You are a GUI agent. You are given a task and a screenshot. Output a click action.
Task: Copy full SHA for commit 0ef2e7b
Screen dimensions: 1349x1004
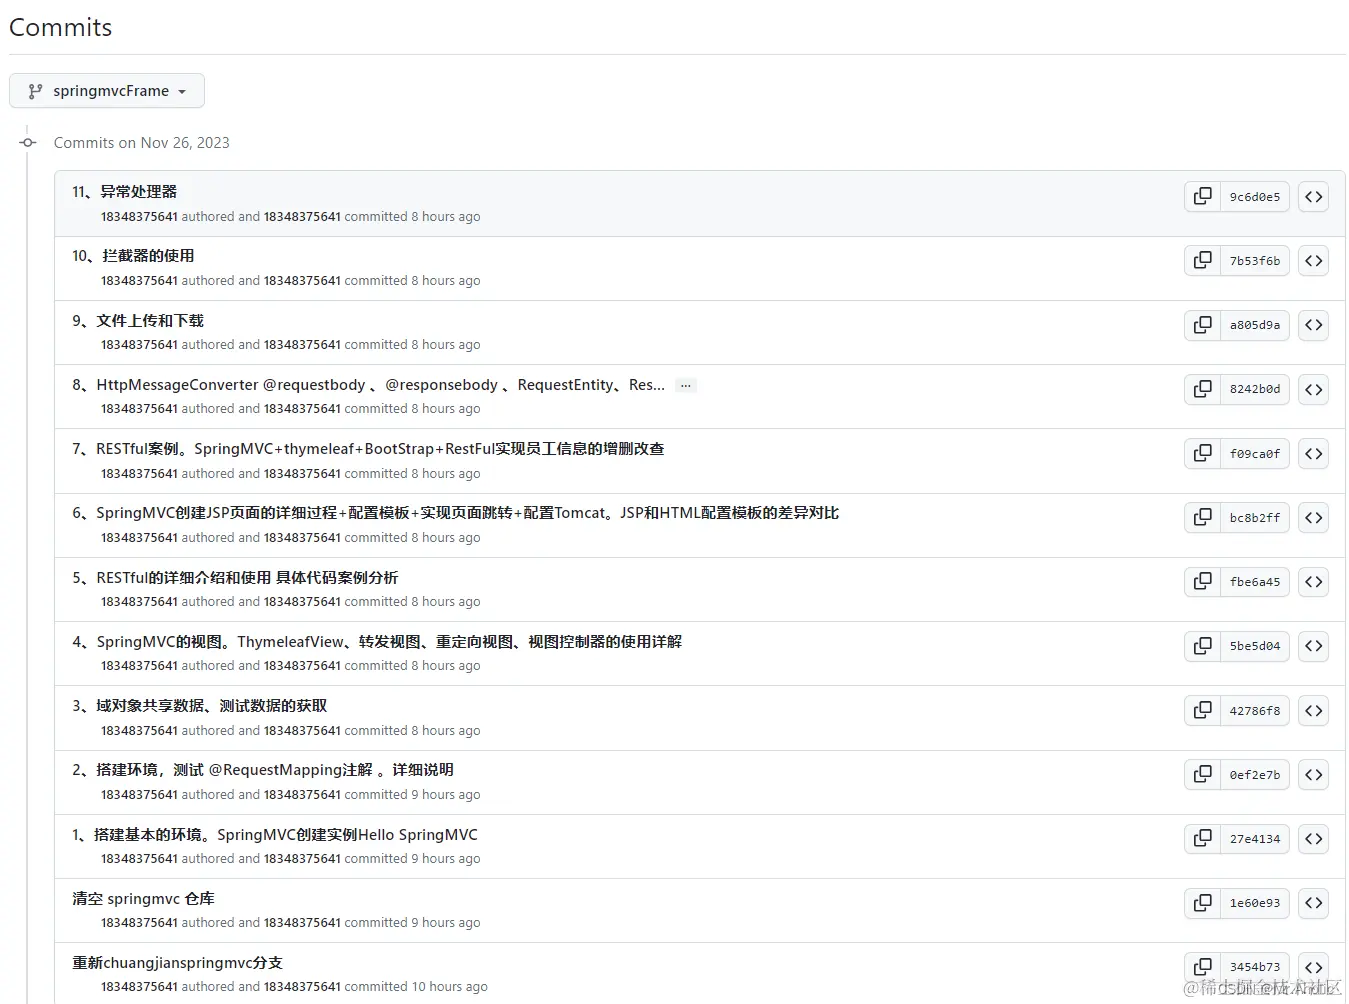point(1203,775)
